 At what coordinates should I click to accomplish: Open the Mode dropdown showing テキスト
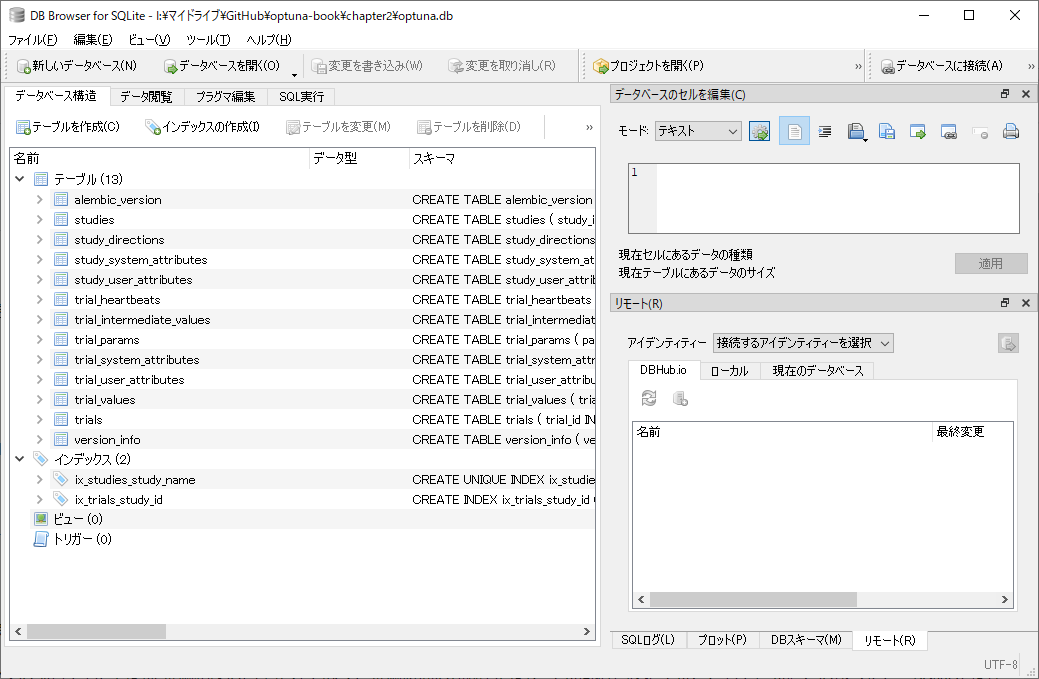click(x=698, y=131)
